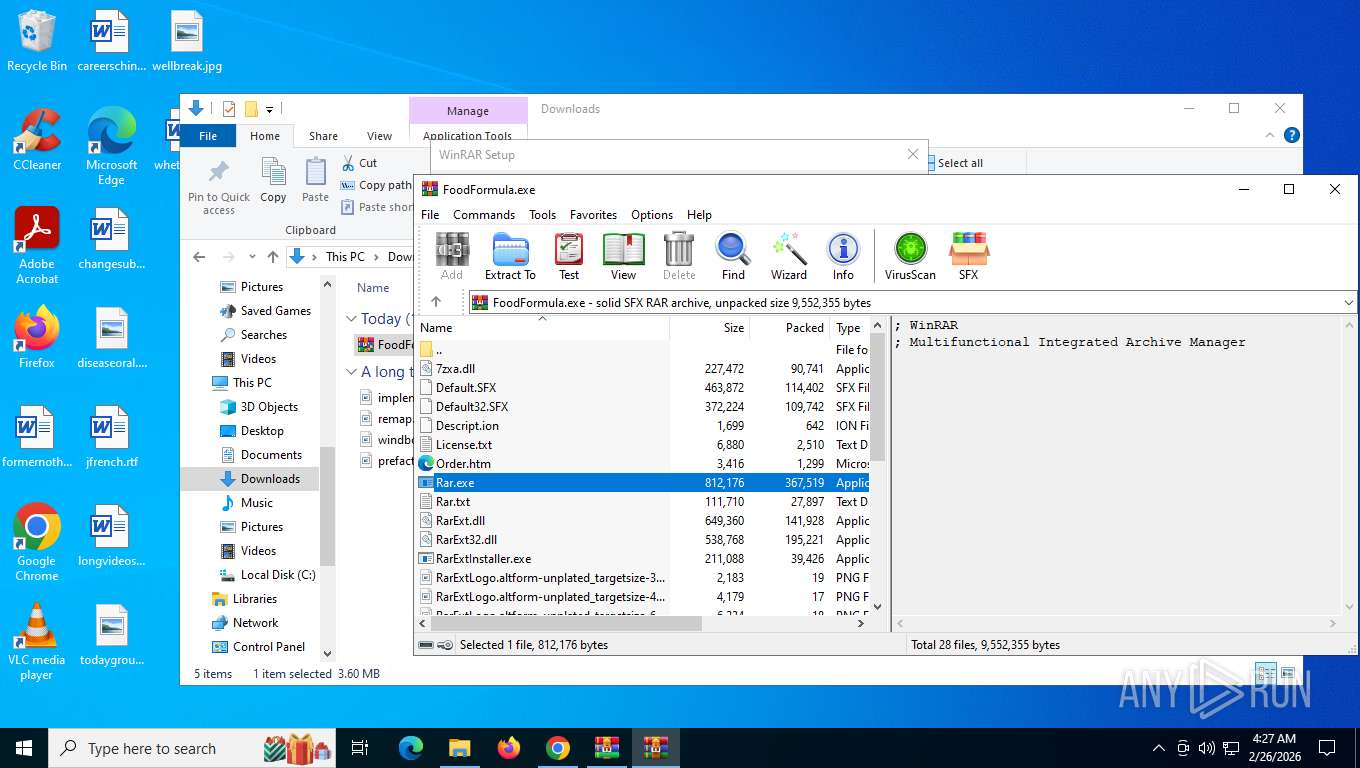
Task: Collapse the Explorer ribbon with the chevron
Action: tap(1271, 135)
